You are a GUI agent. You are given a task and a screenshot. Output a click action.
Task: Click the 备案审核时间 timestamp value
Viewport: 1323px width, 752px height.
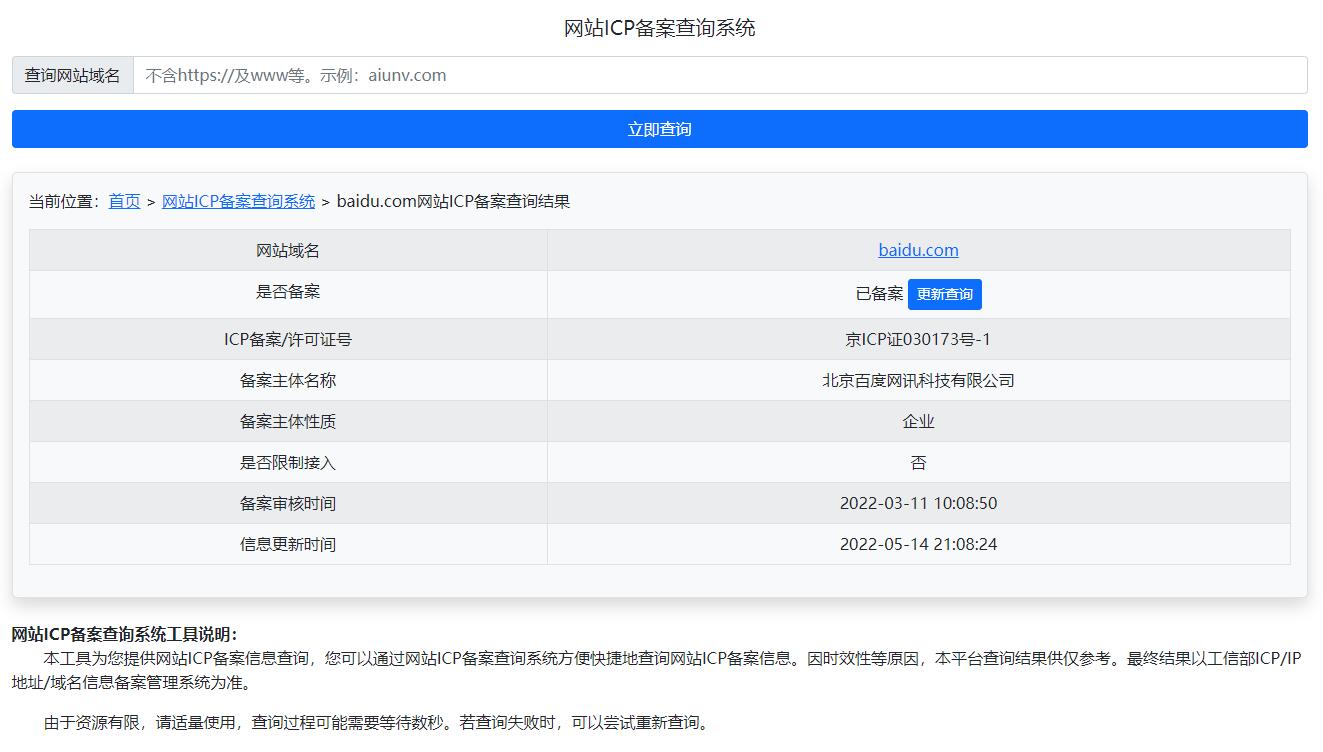tap(918, 503)
